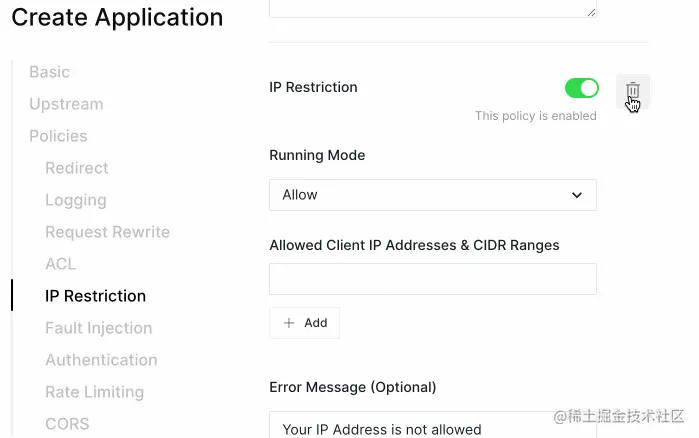
Task: Select Policies in the sidebar
Action: [x=58, y=136]
